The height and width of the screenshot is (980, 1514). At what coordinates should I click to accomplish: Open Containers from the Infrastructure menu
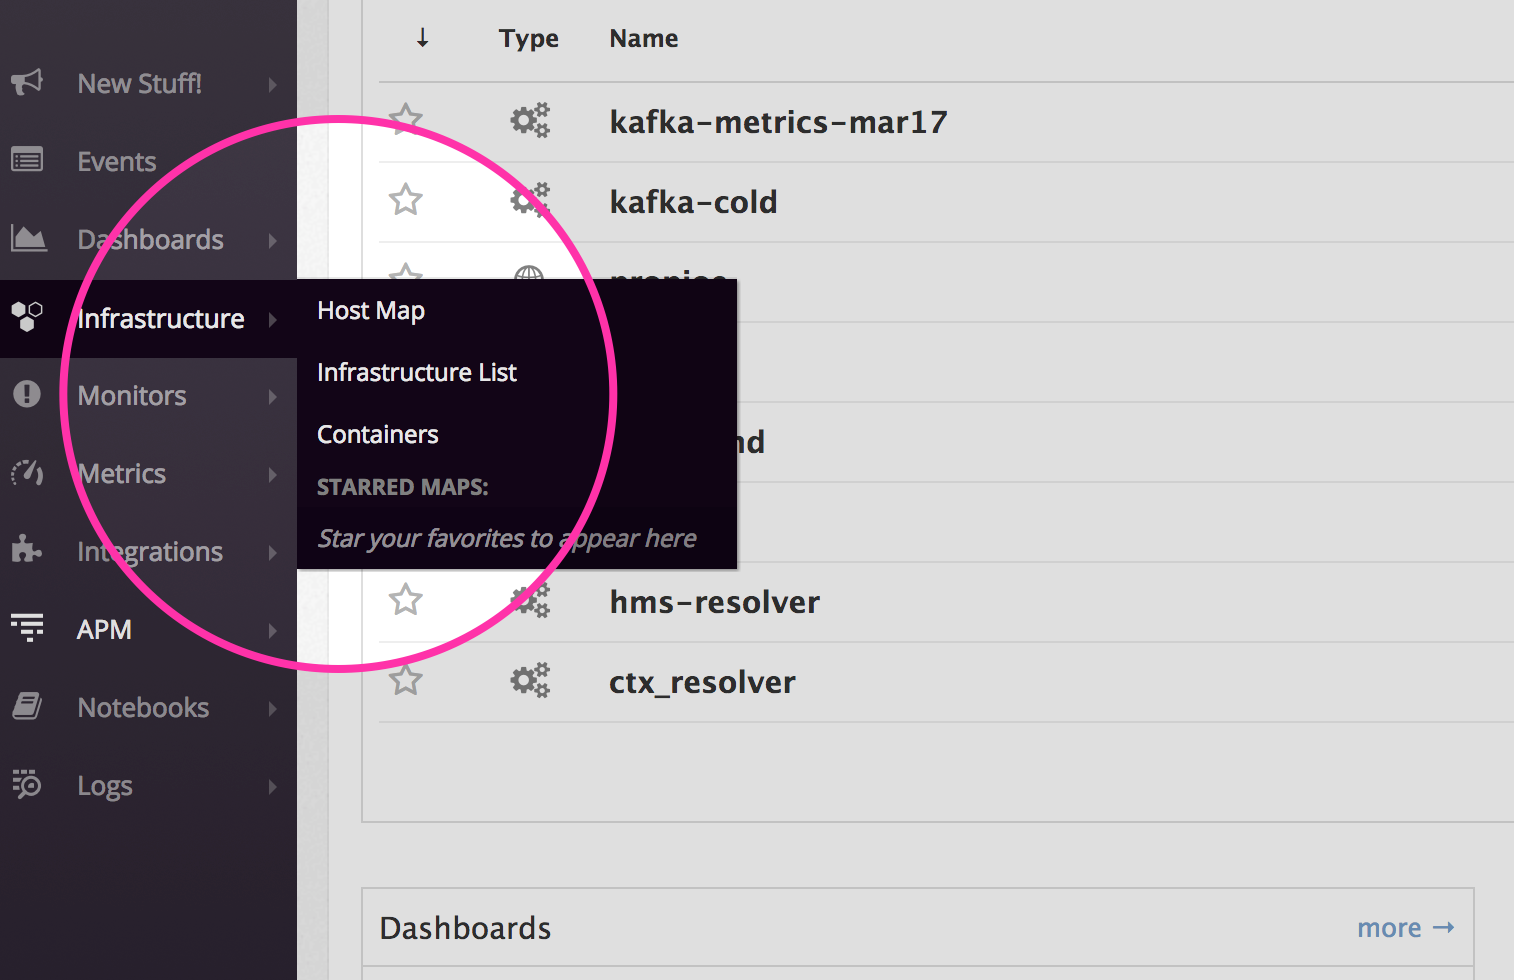pyautogui.click(x=377, y=434)
